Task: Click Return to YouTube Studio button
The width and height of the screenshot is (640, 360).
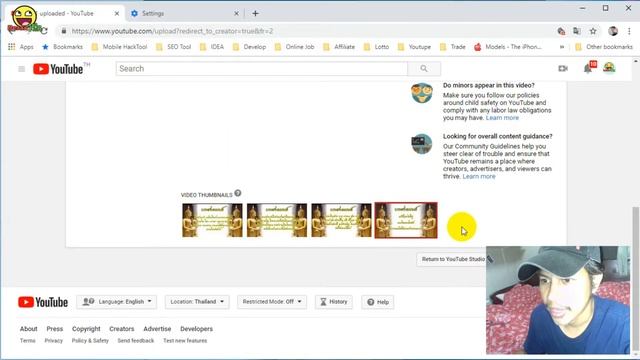Action: (451, 259)
